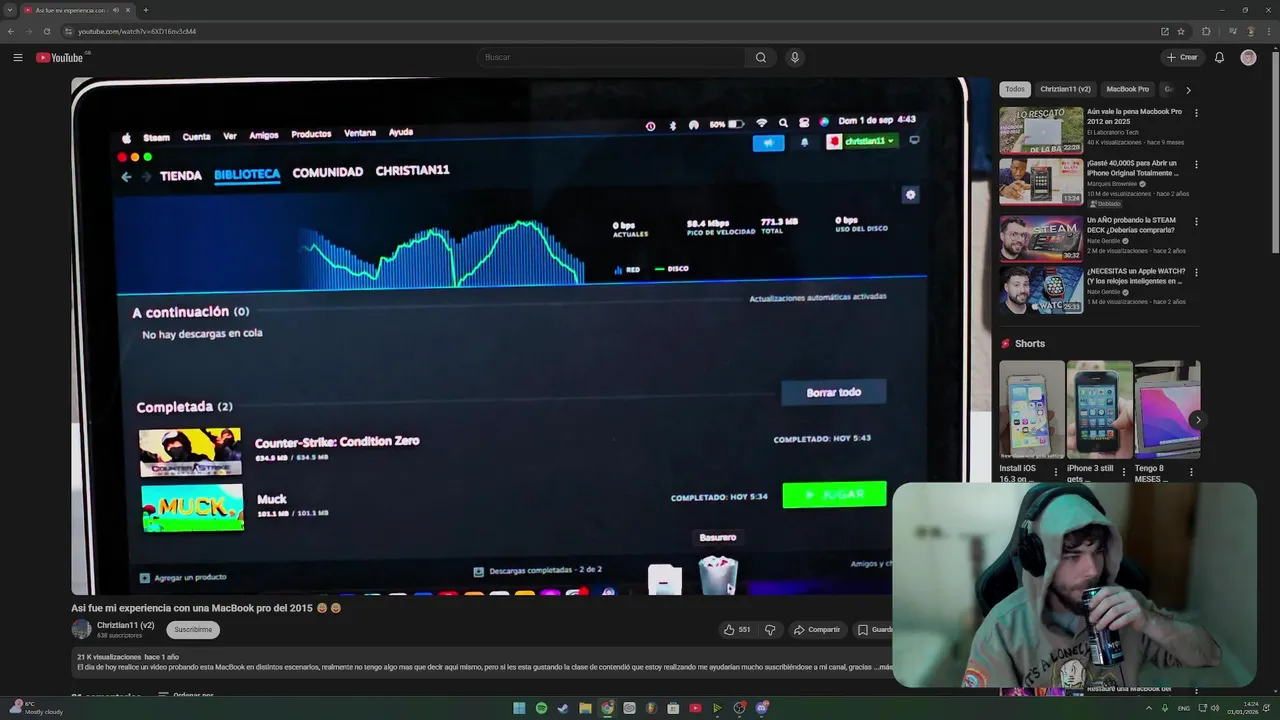This screenshot has height=720, width=1280.
Task: Start voice search with microphone icon
Action: (795, 57)
